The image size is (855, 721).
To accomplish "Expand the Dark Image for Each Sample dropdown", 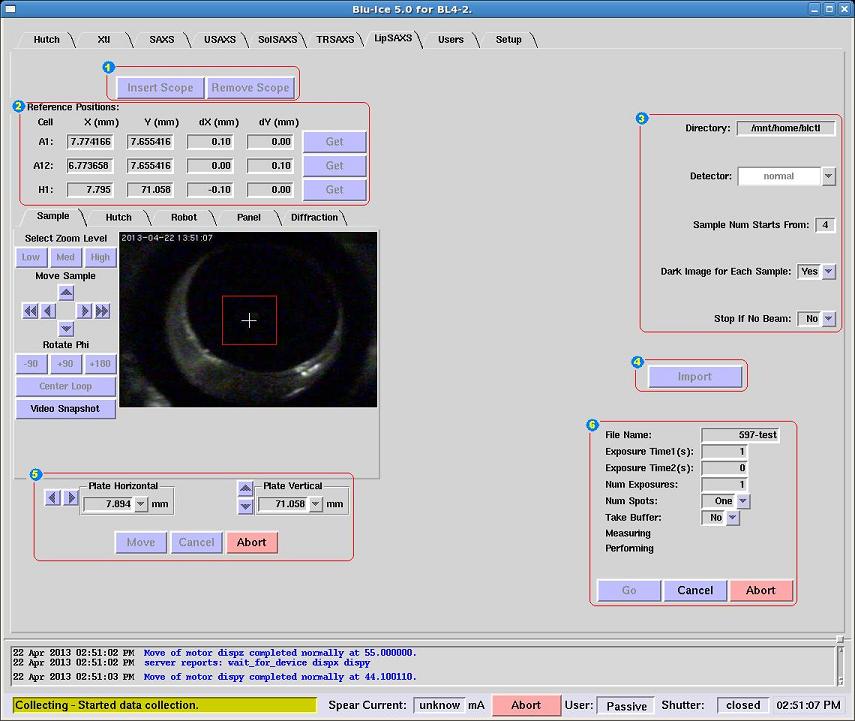I will (x=828, y=272).
